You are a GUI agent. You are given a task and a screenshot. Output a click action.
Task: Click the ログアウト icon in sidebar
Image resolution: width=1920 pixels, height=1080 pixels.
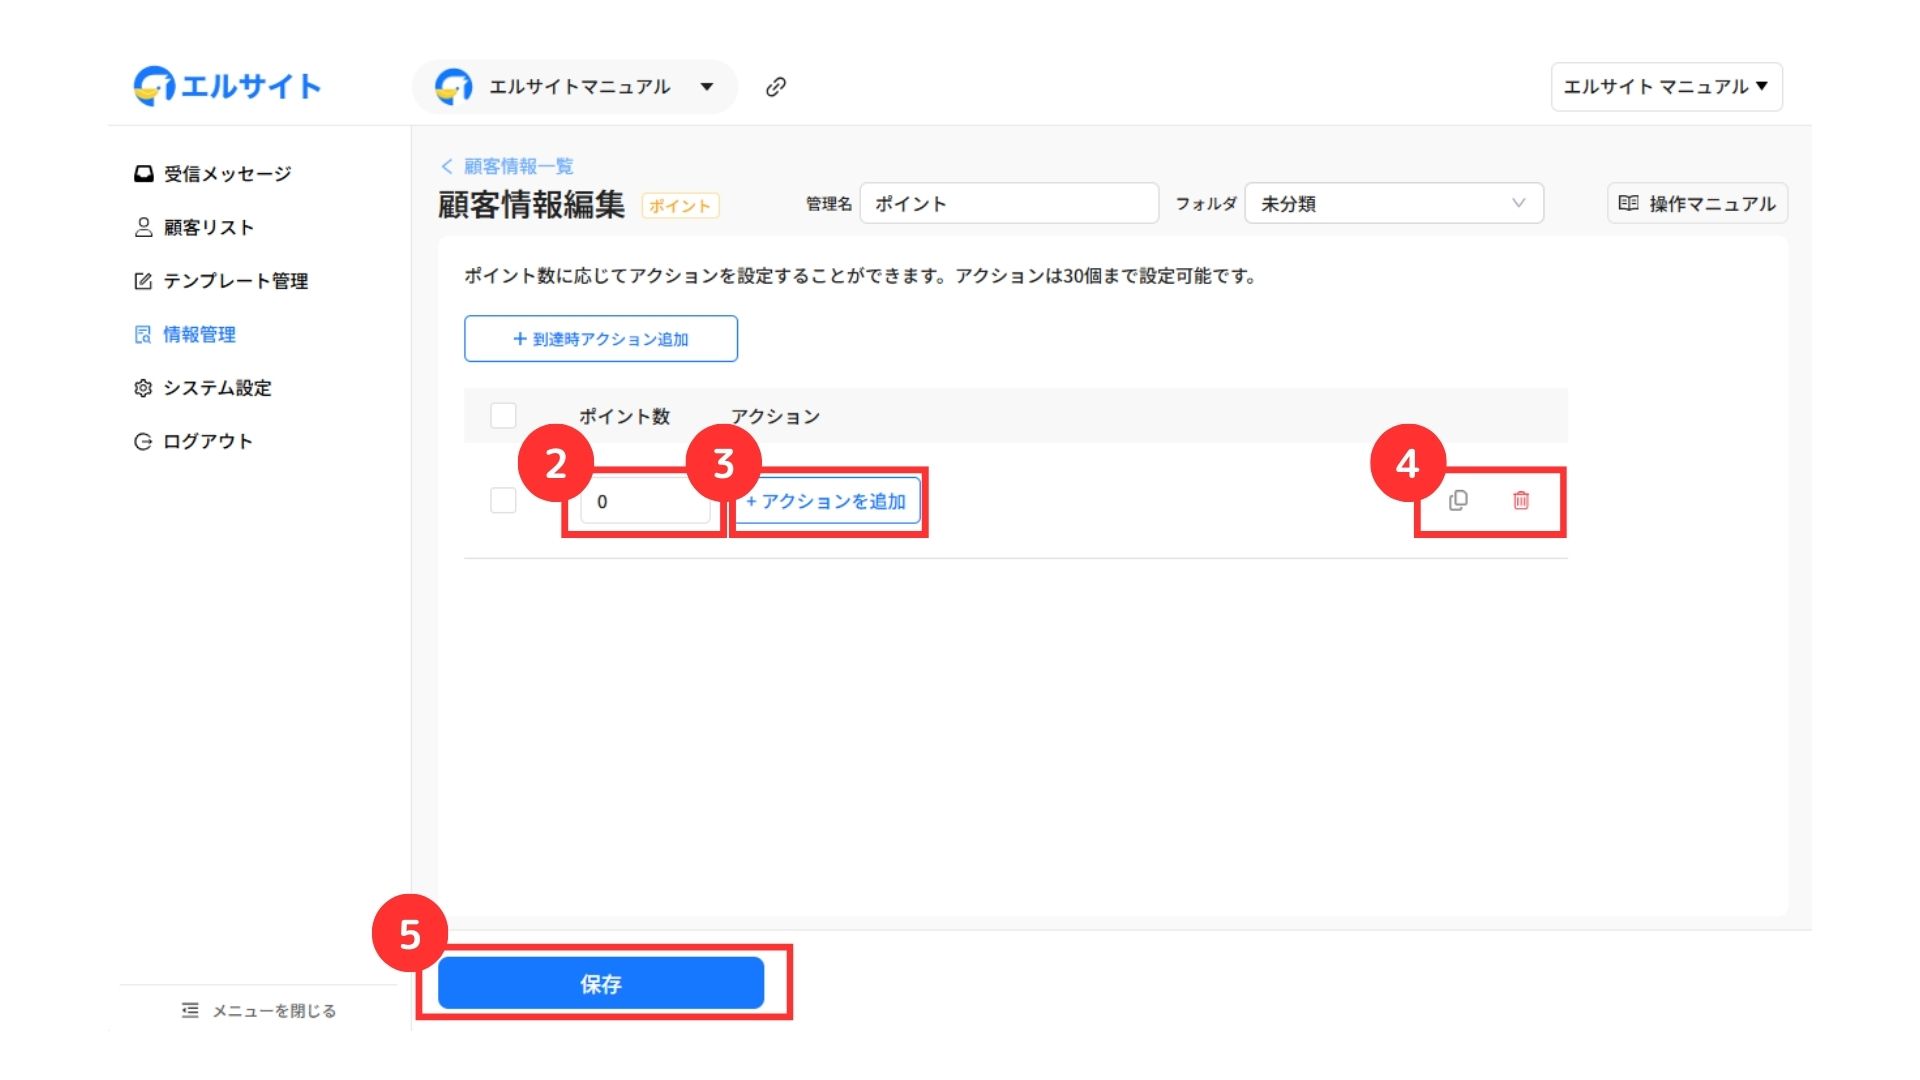coord(143,441)
